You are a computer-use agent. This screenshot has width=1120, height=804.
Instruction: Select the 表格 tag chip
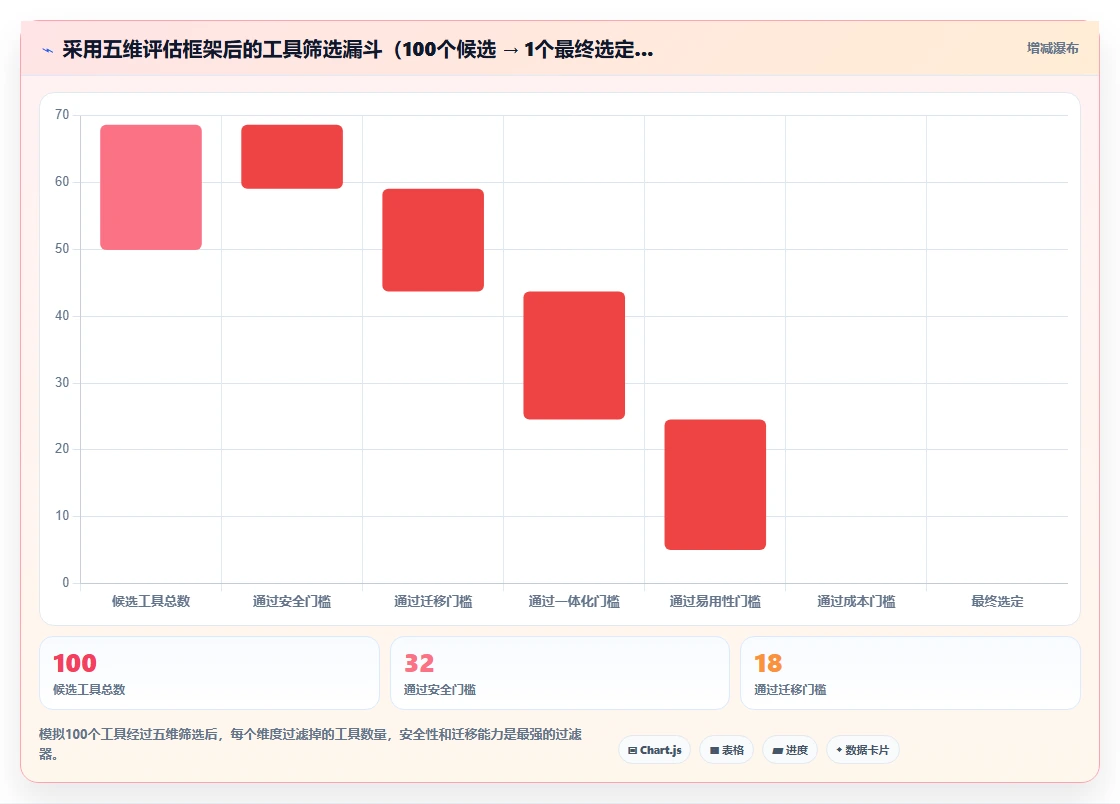click(x=726, y=750)
